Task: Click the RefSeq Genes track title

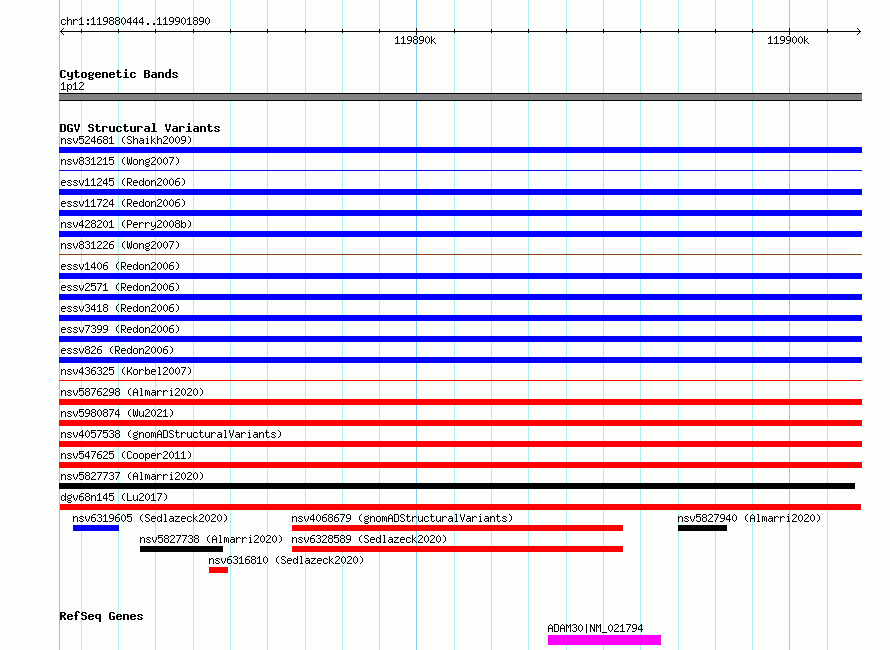Action: 101,616
